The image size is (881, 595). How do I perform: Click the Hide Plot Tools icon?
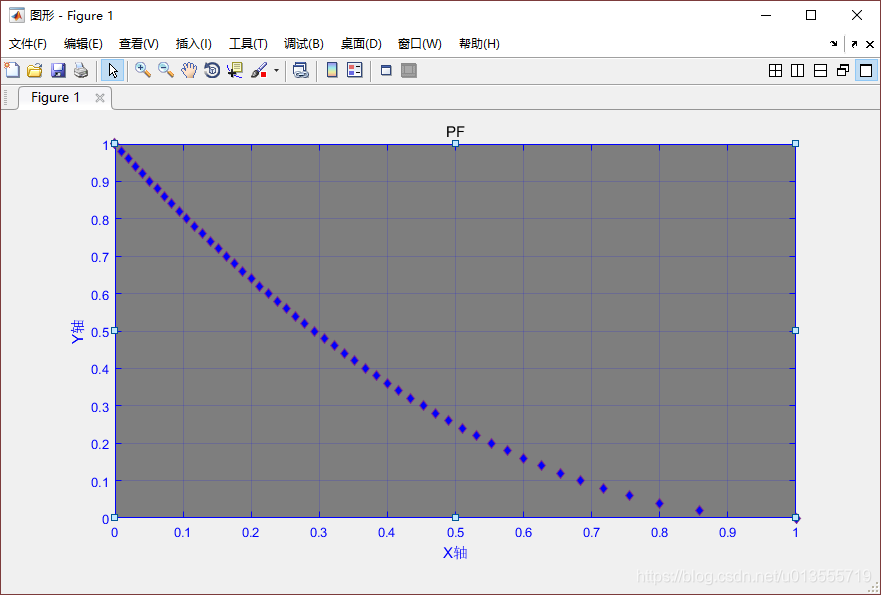(386, 70)
